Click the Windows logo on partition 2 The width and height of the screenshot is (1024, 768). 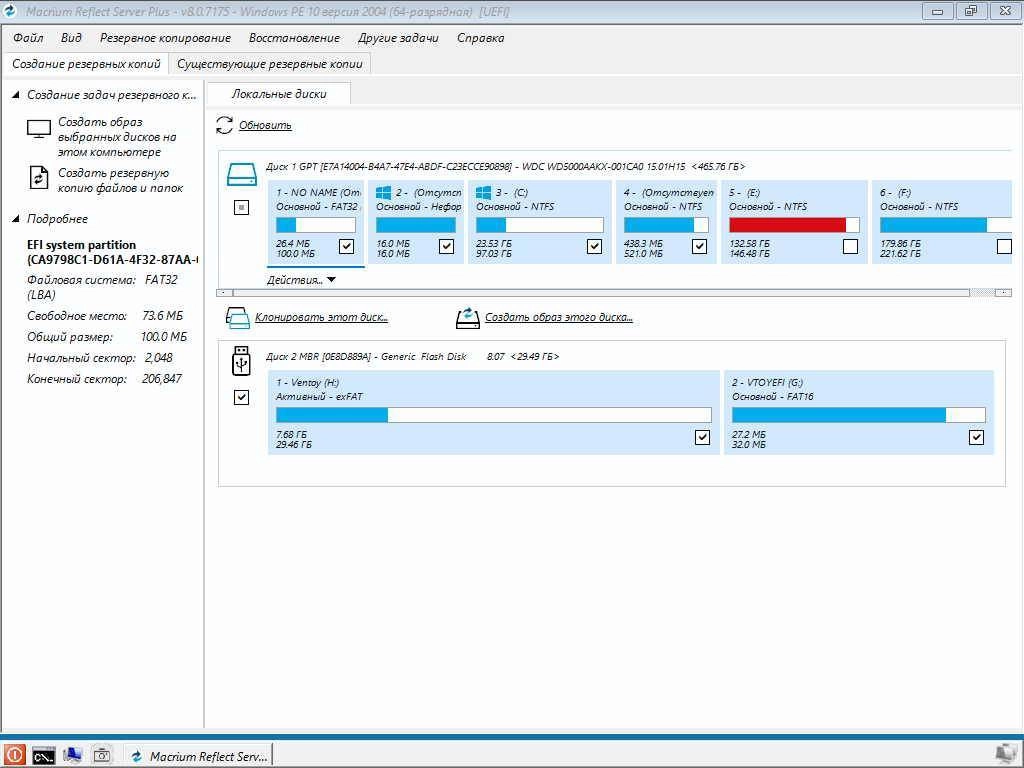[x=383, y=192]
